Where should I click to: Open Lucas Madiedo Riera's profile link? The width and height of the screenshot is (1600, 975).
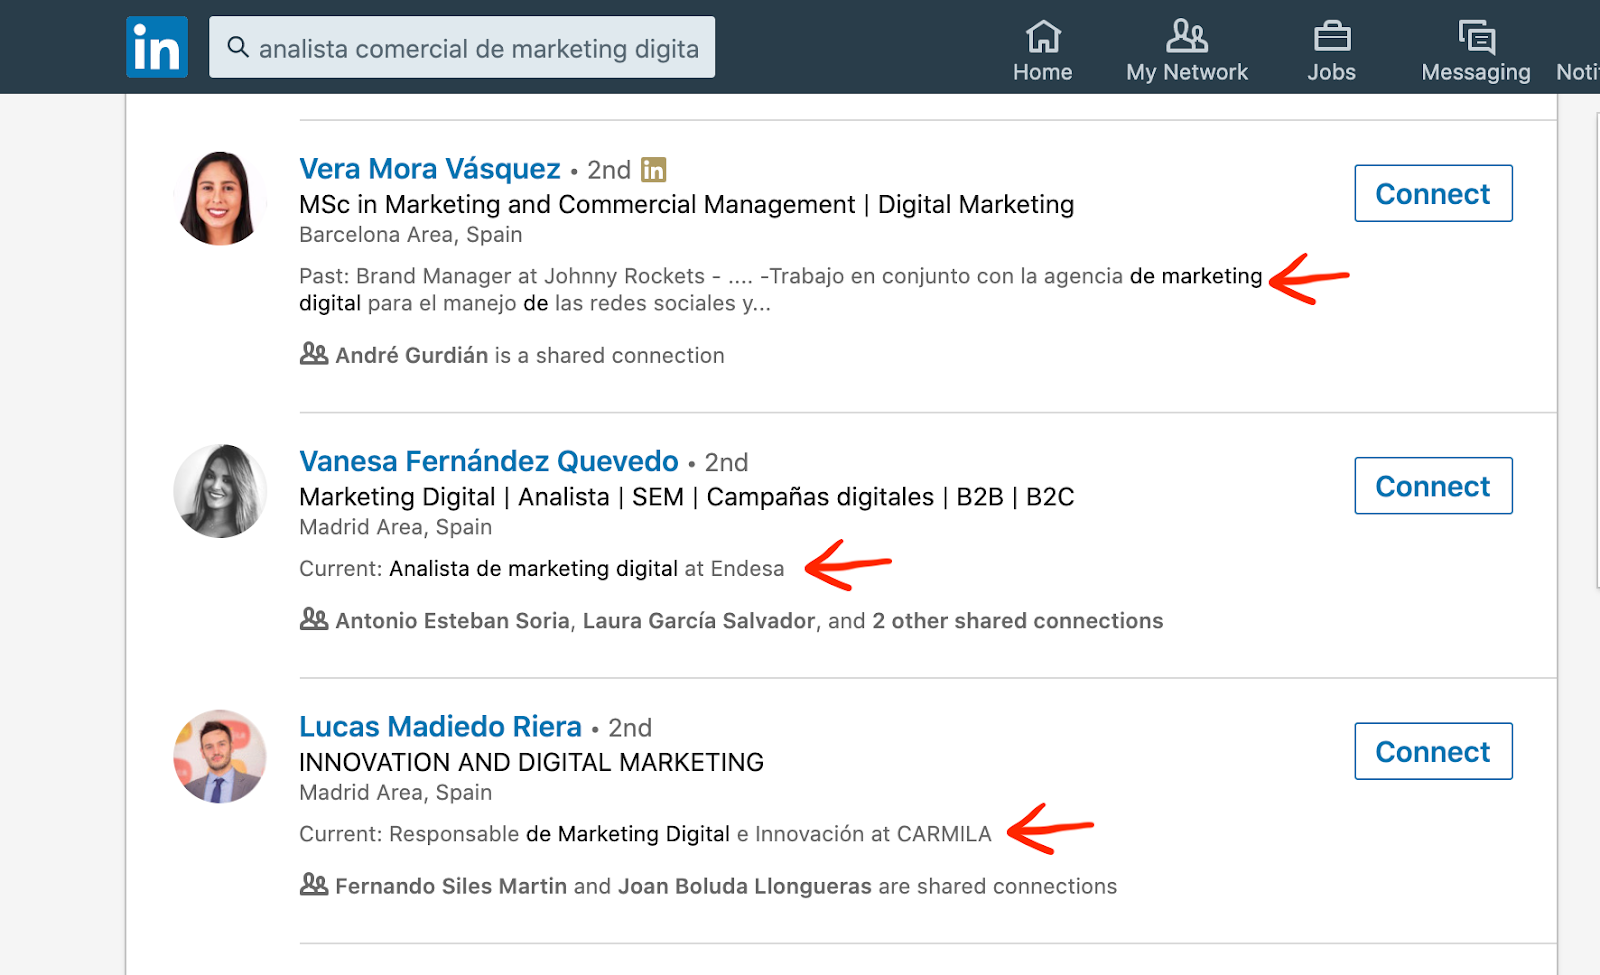point(441,727)
